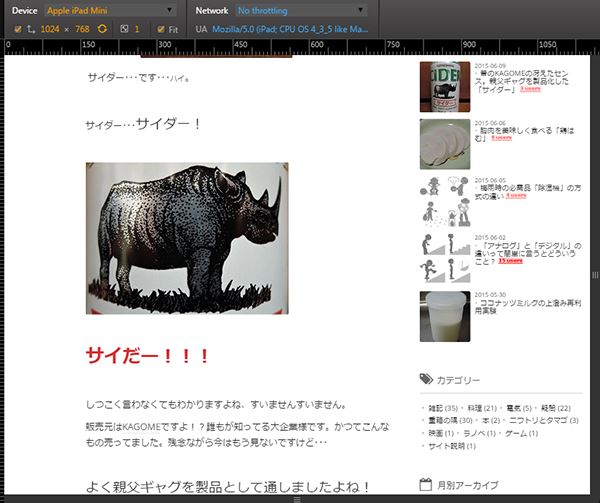The image size is (600, 503).
Task: Select the device pixel ratio value 1
Action: click(x=137, y=29)
